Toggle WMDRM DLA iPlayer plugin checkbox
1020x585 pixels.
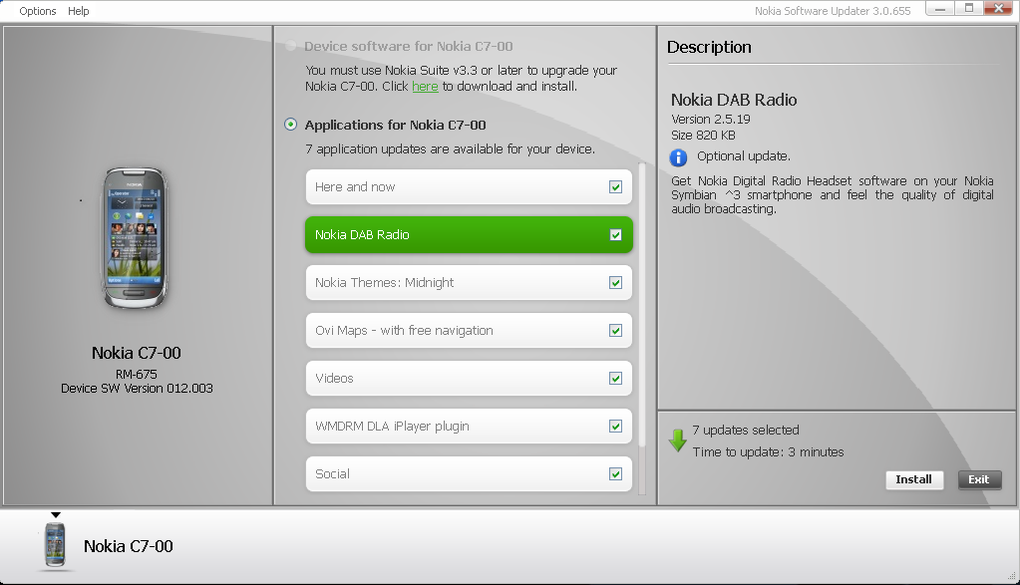pos(615,426)
